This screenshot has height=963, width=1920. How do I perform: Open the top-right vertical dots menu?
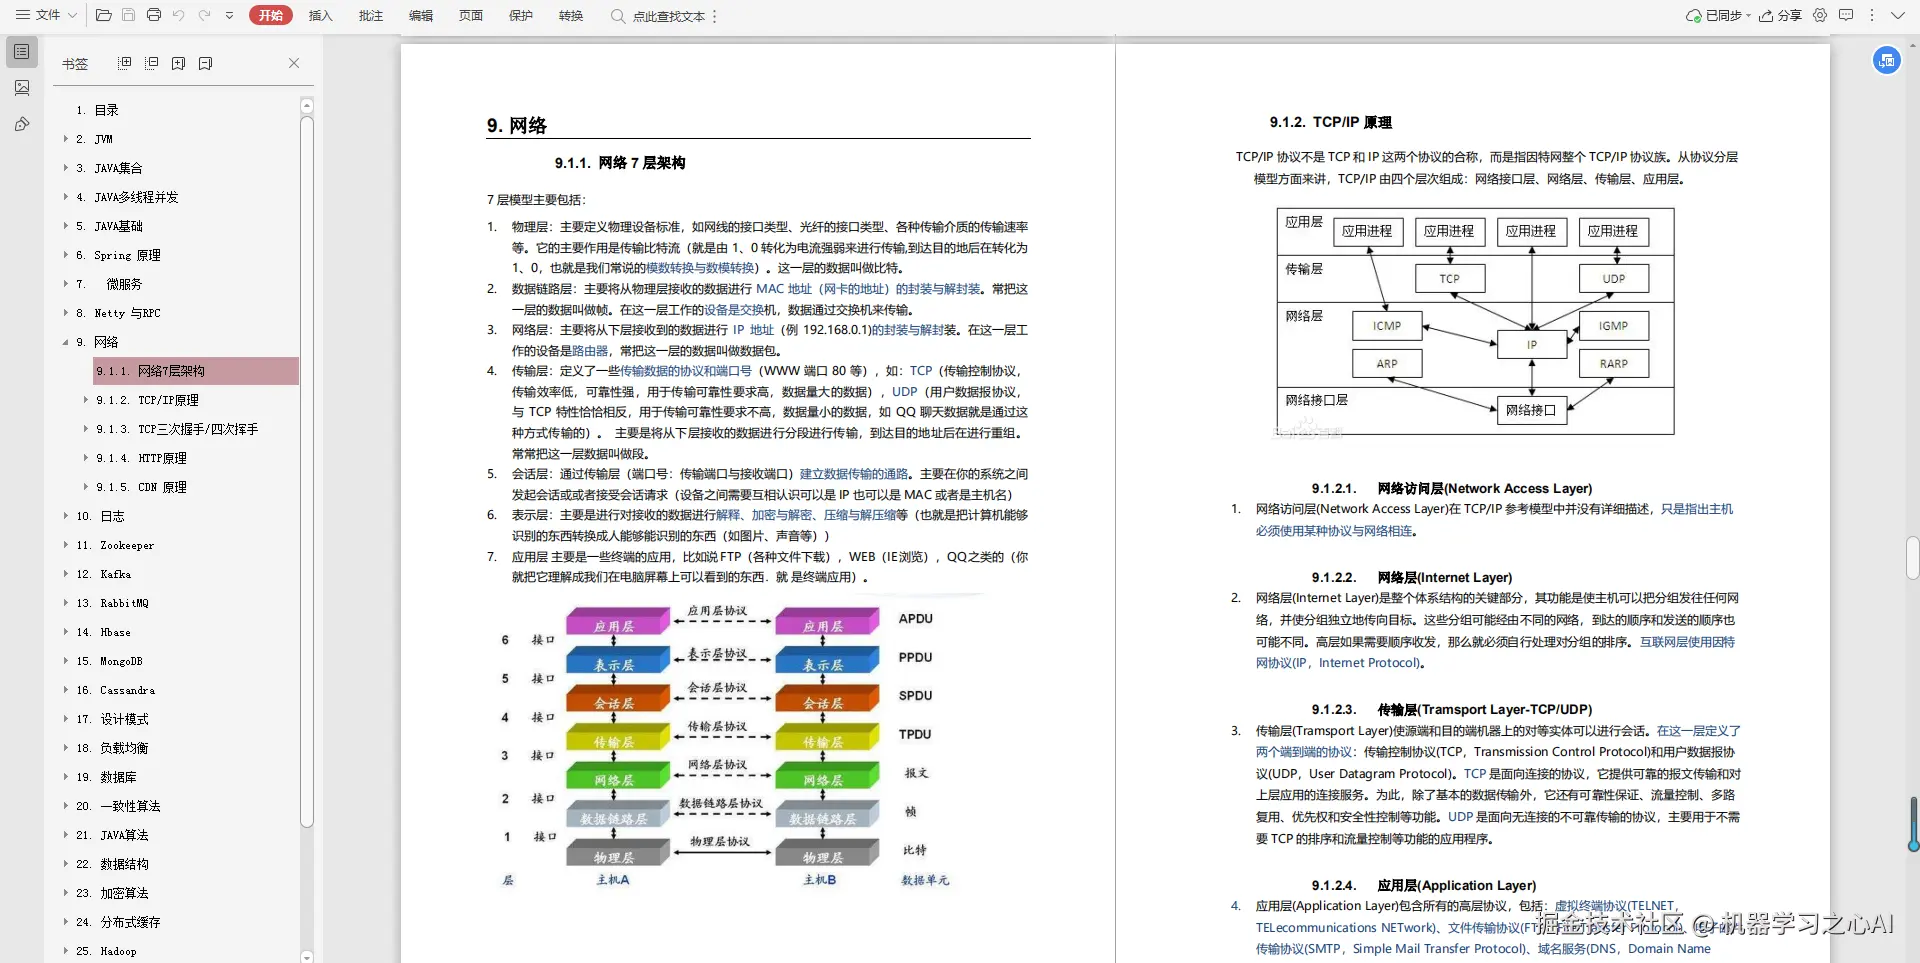[x=1872, y=15]
